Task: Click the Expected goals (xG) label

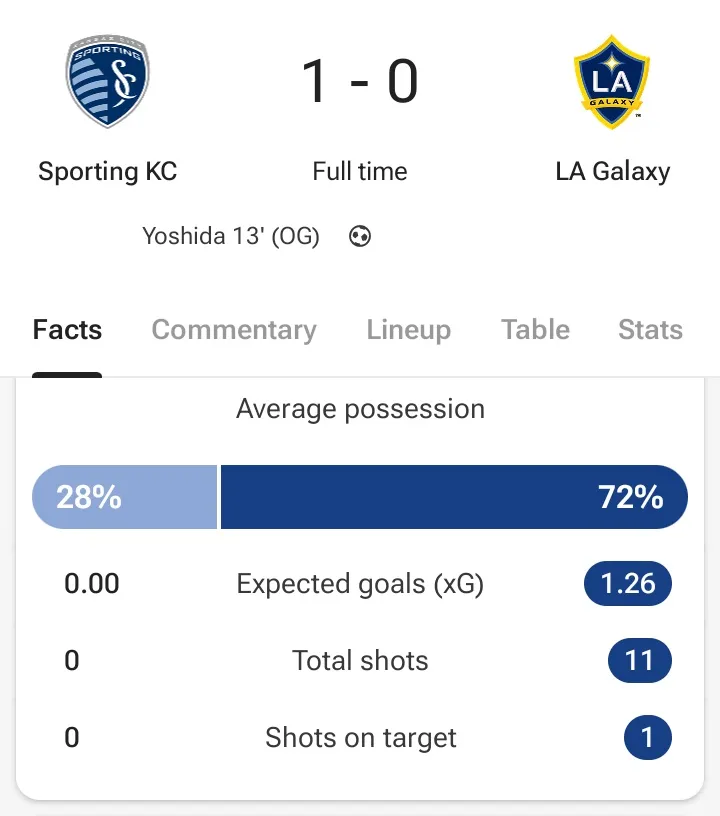Action: [x=360, y=584]
